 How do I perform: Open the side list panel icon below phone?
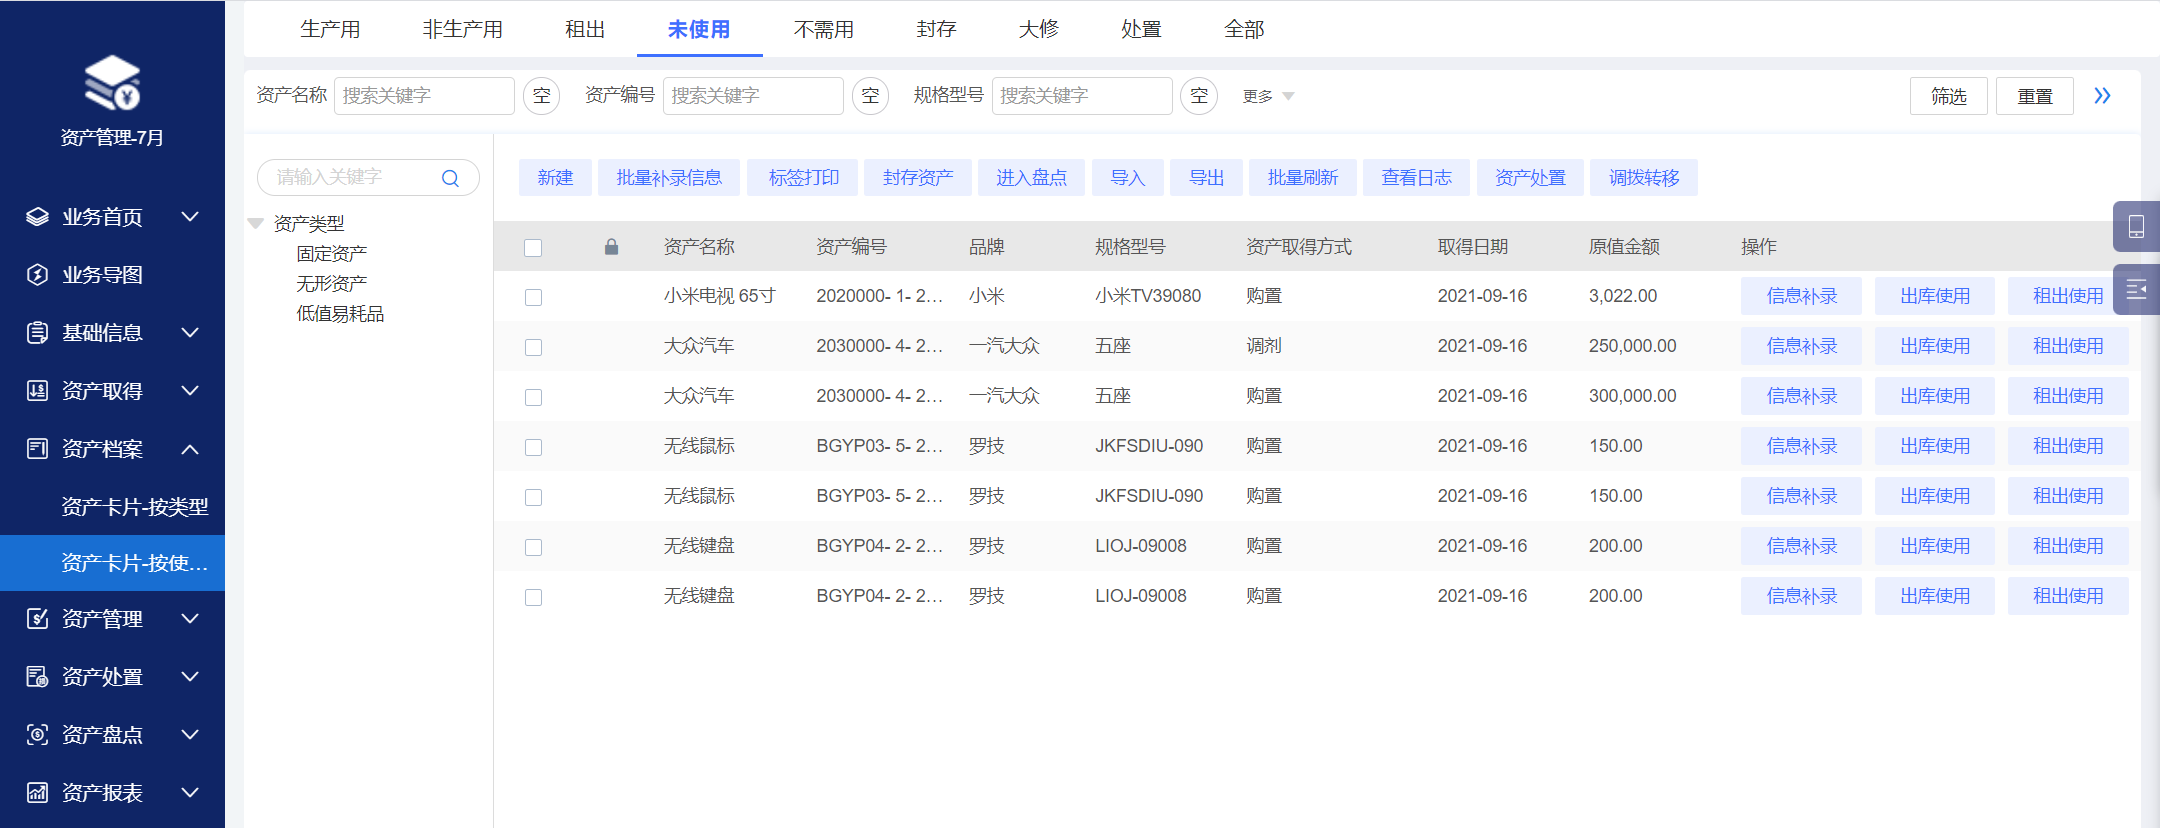tap(2136, 290)
